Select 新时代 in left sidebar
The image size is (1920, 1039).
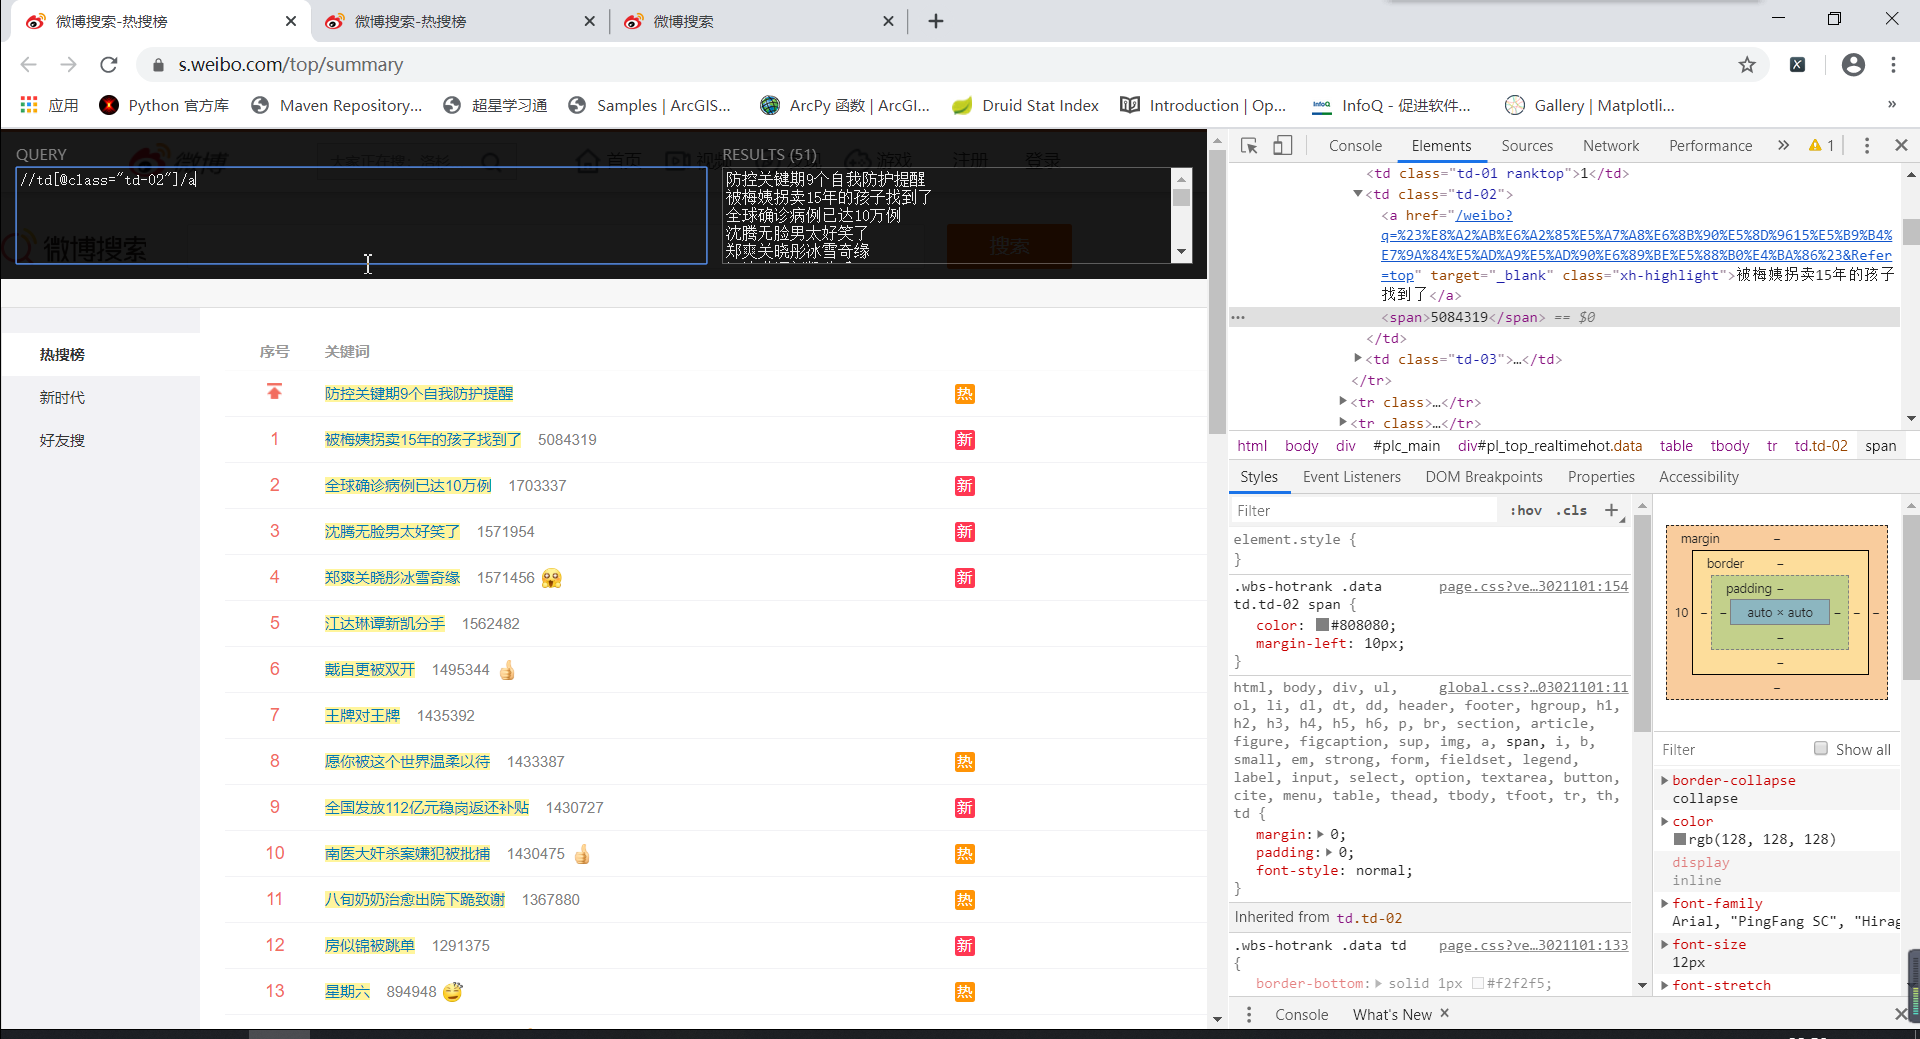pyautogui.click(x=62, y=398)
